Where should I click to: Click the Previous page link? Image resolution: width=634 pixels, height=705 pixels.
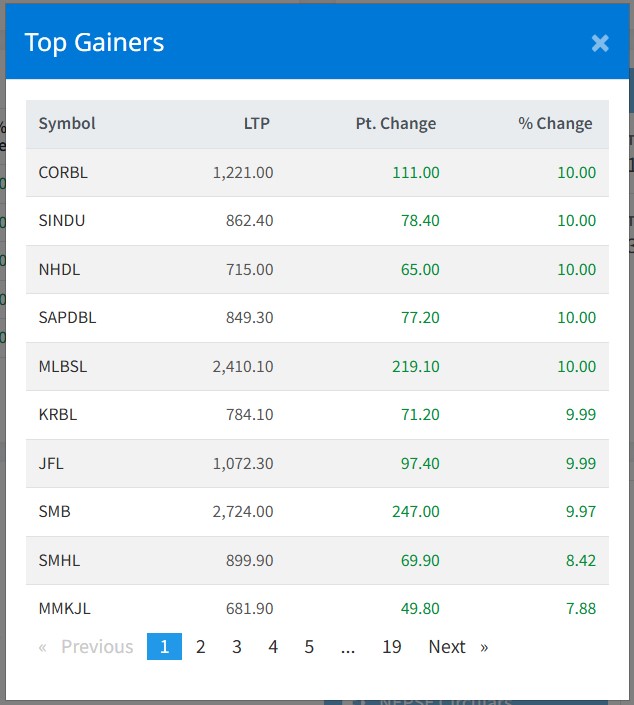[x=86, y=647]
